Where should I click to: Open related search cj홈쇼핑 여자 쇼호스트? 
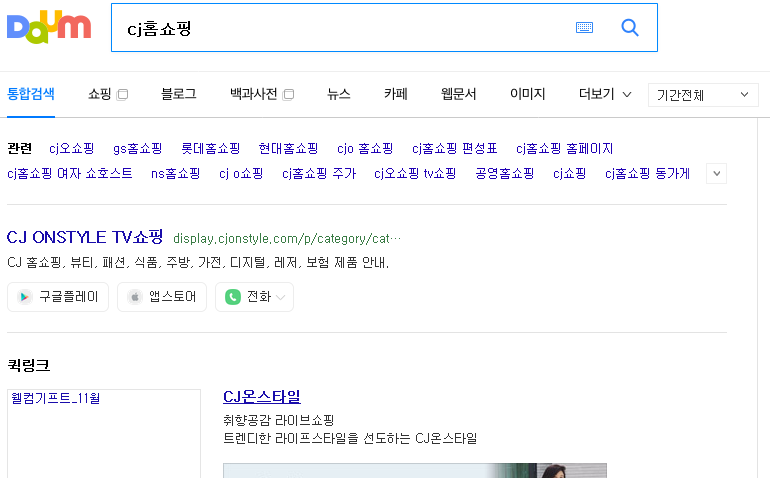click(x=70, y=173)
